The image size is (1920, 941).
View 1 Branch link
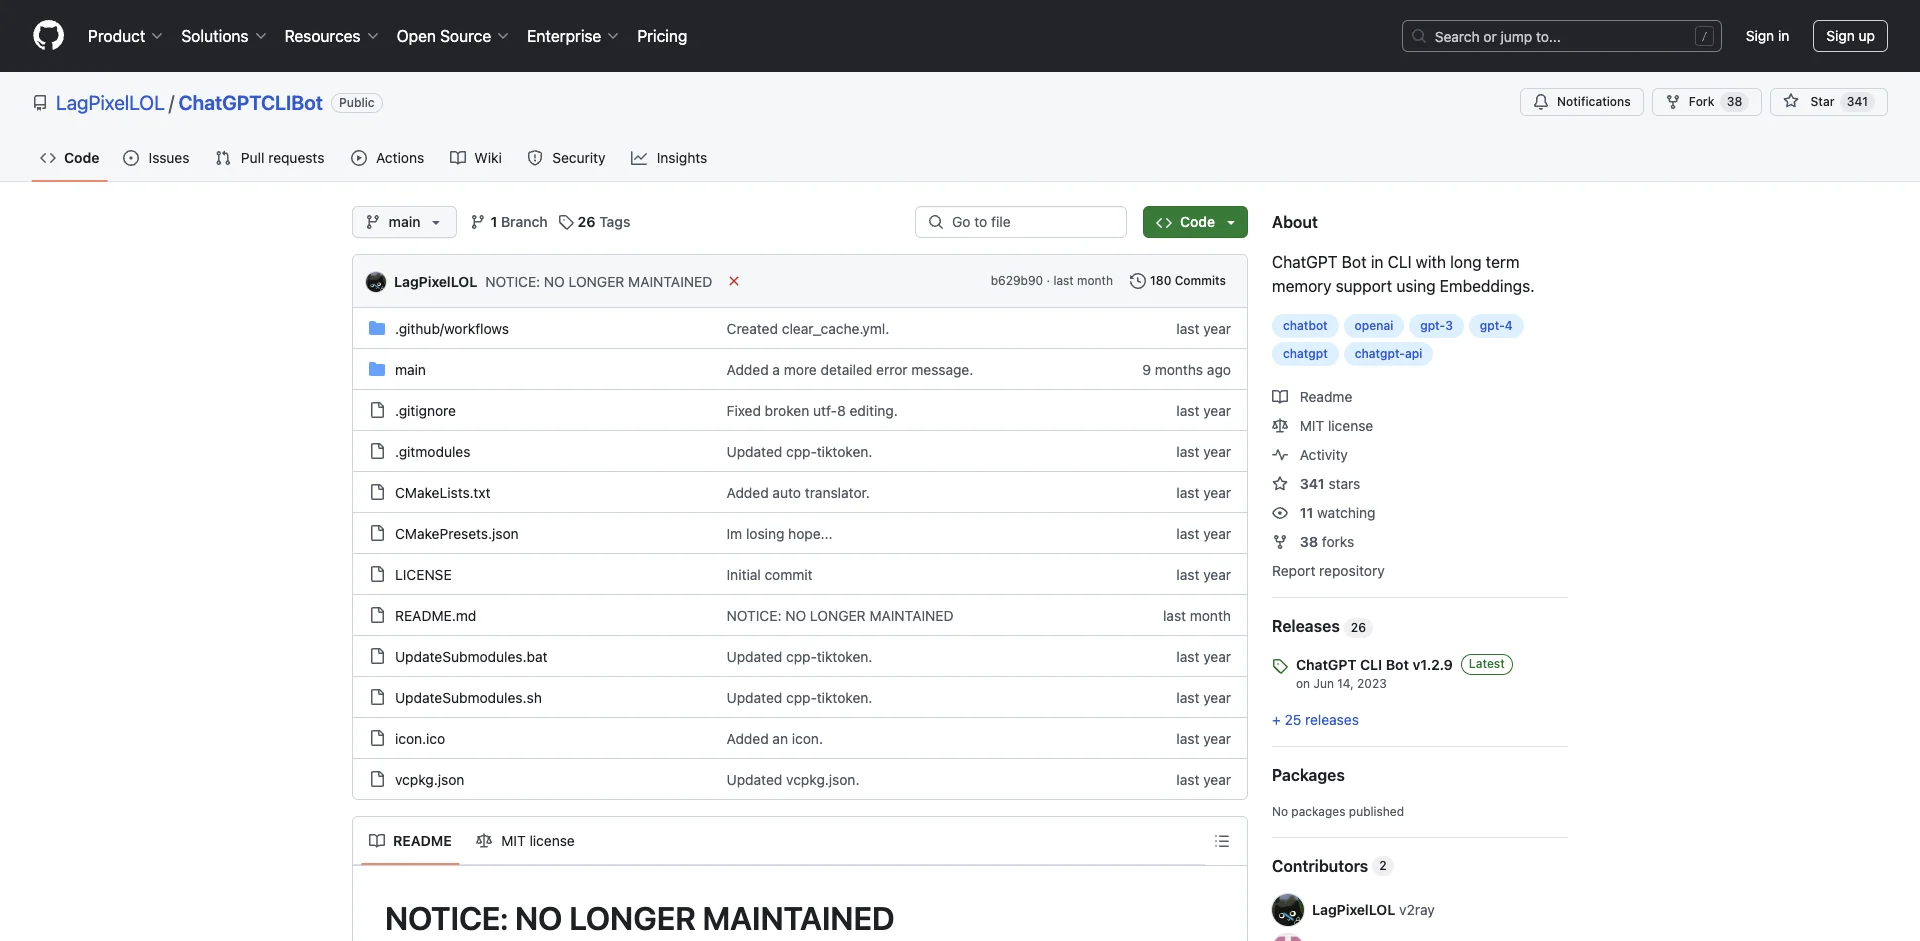509,222
